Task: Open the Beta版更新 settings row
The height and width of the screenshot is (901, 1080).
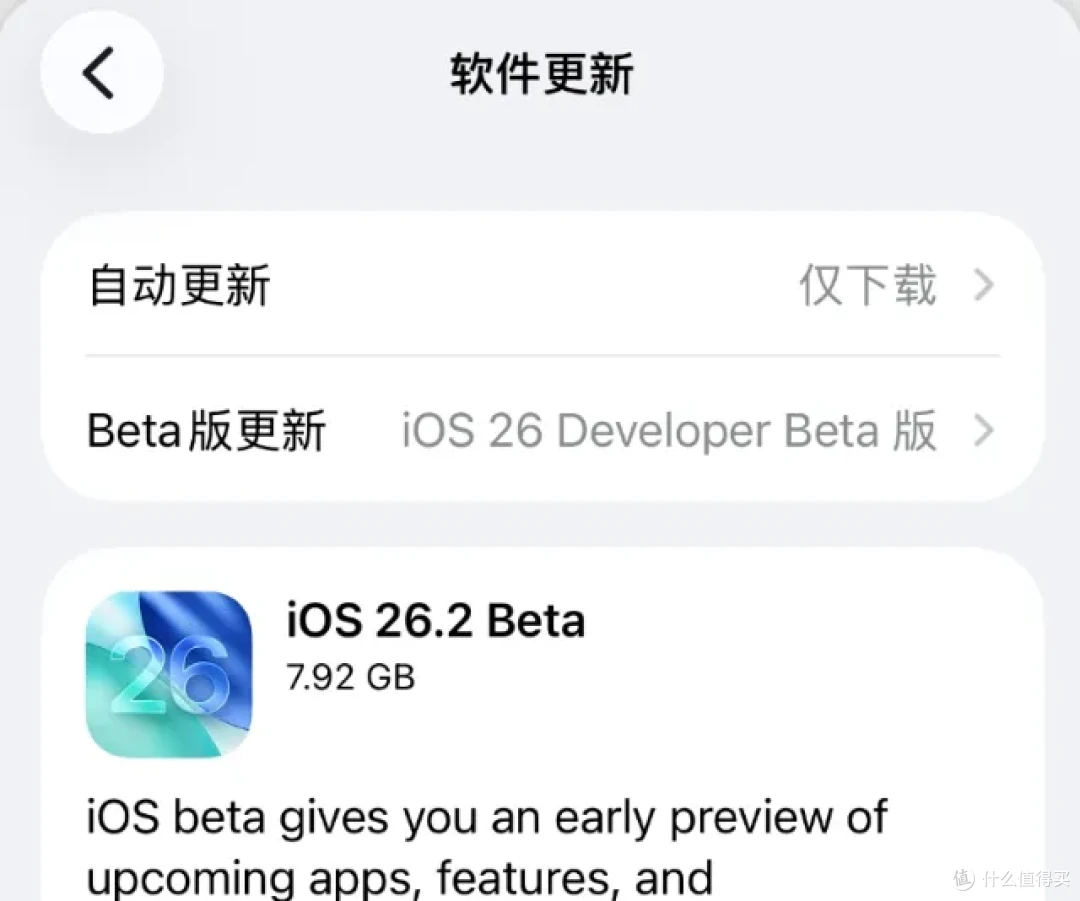Action: [540, 430]
